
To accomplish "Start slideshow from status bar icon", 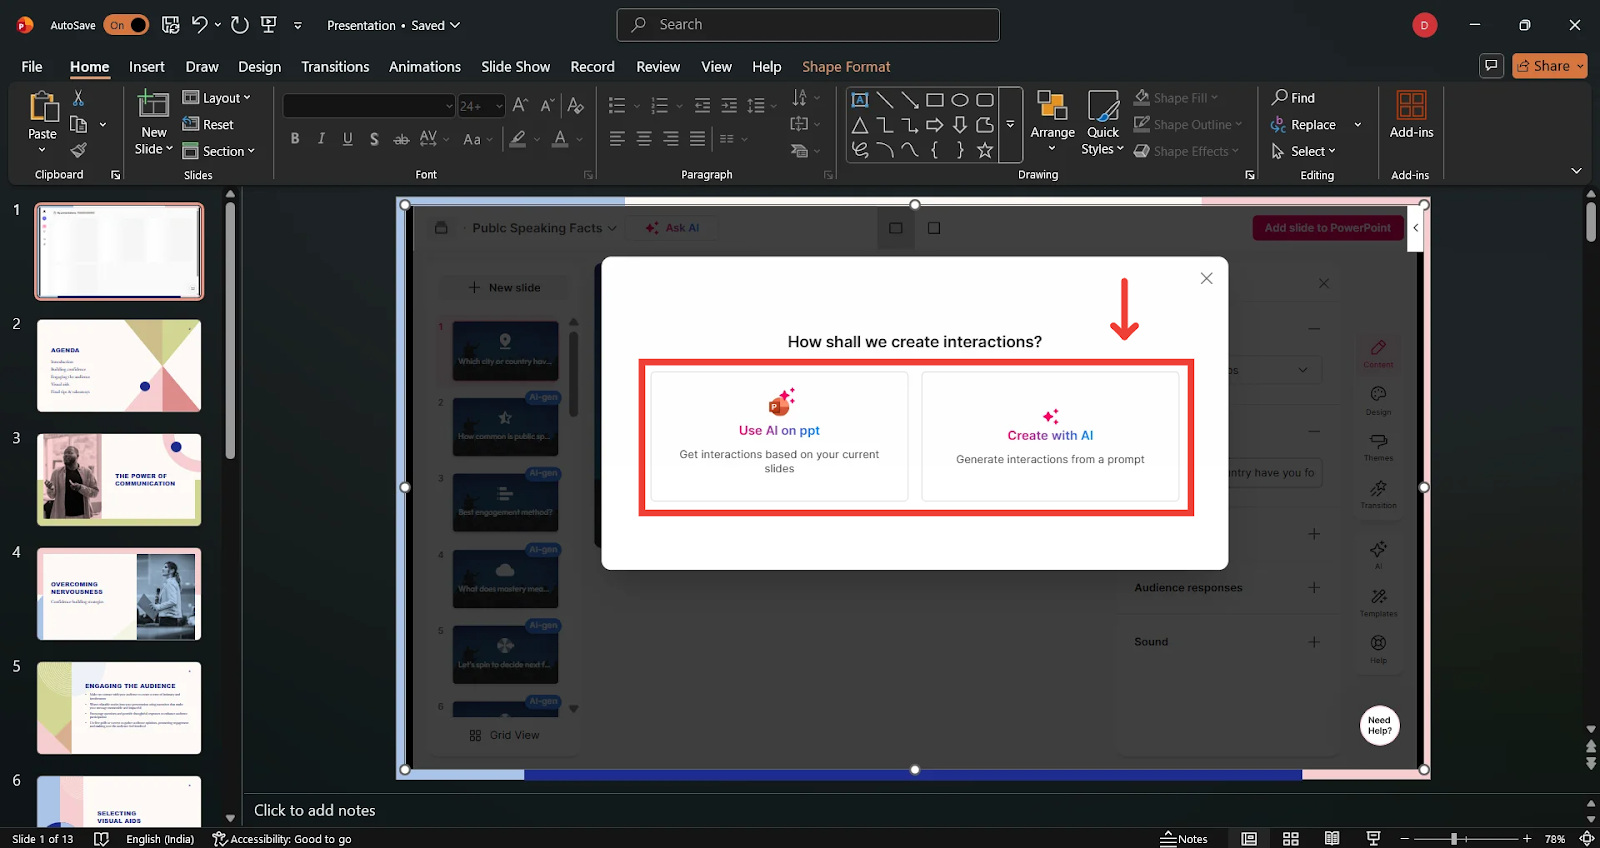I will tap(1373, 839).
